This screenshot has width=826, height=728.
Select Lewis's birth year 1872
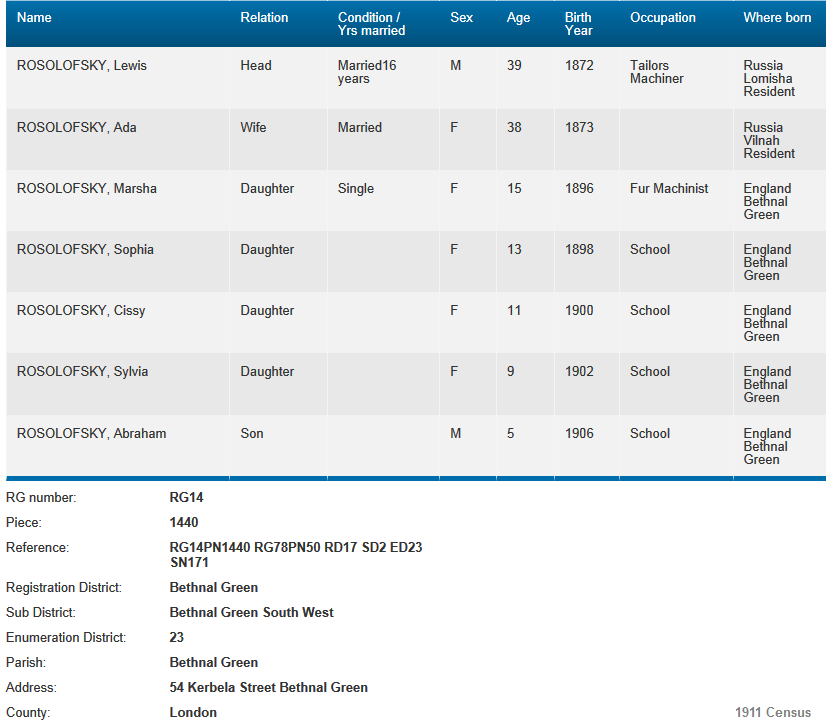coord(579,66)
